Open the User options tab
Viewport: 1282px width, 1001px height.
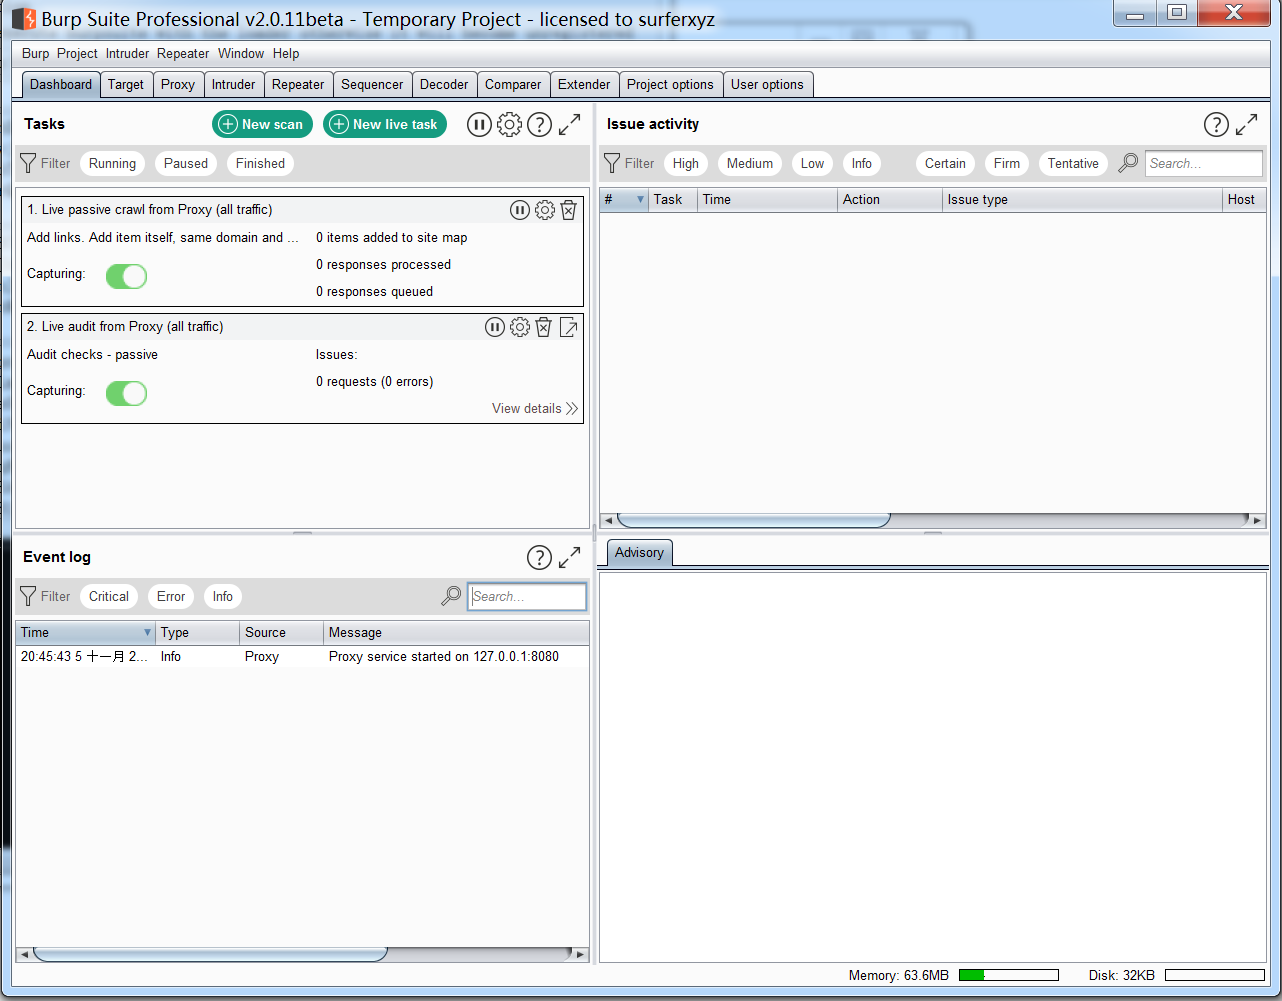tap(767, 85)
